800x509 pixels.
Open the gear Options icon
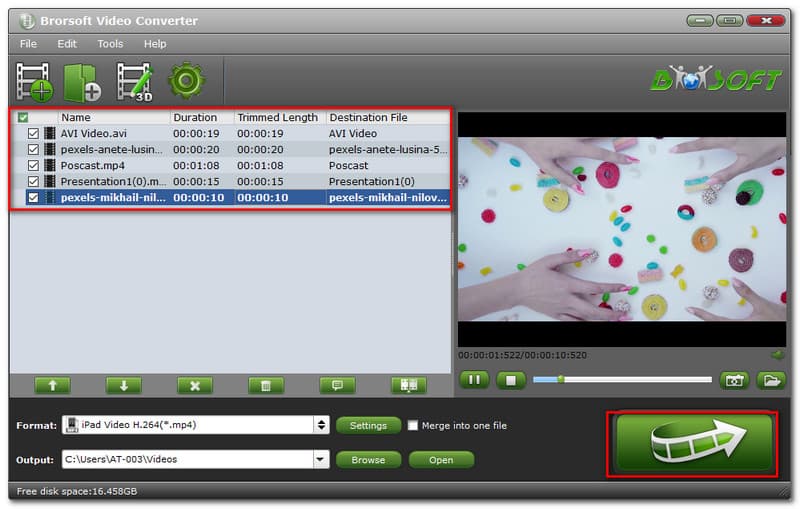pyautogui.click(x=186, y=81)
